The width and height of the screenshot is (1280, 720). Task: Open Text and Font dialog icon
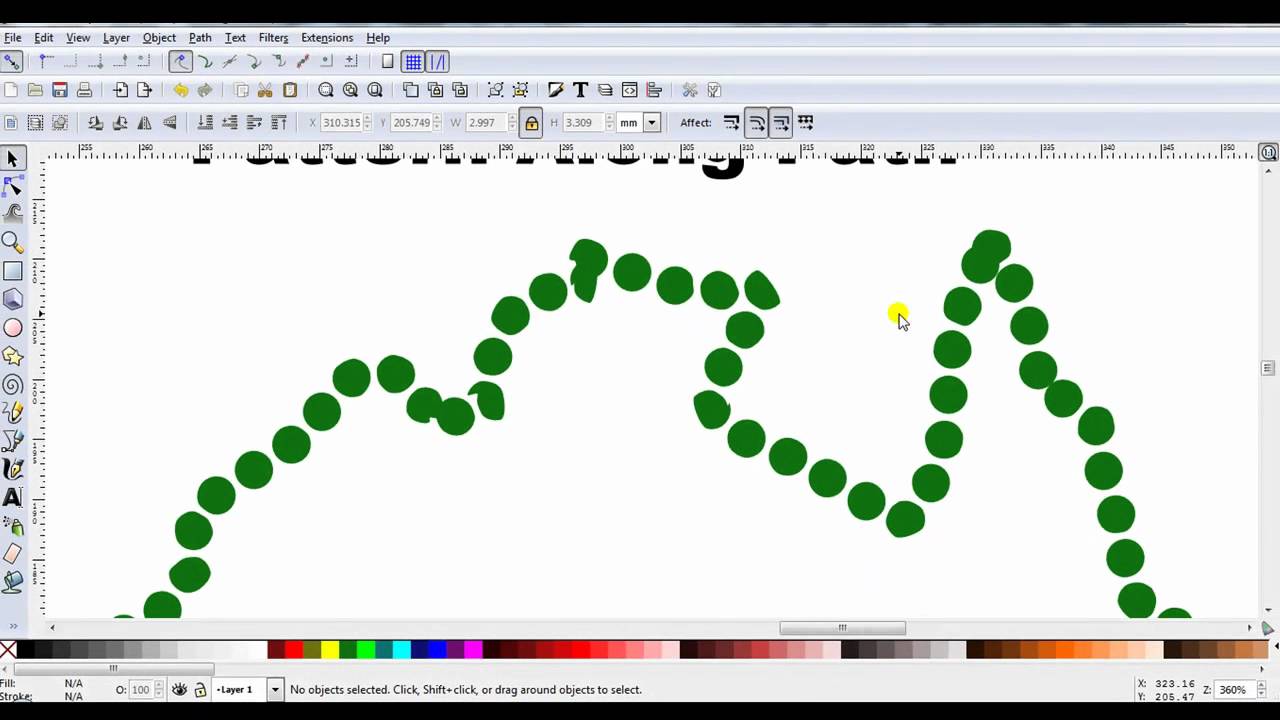[x=580, y=90]
